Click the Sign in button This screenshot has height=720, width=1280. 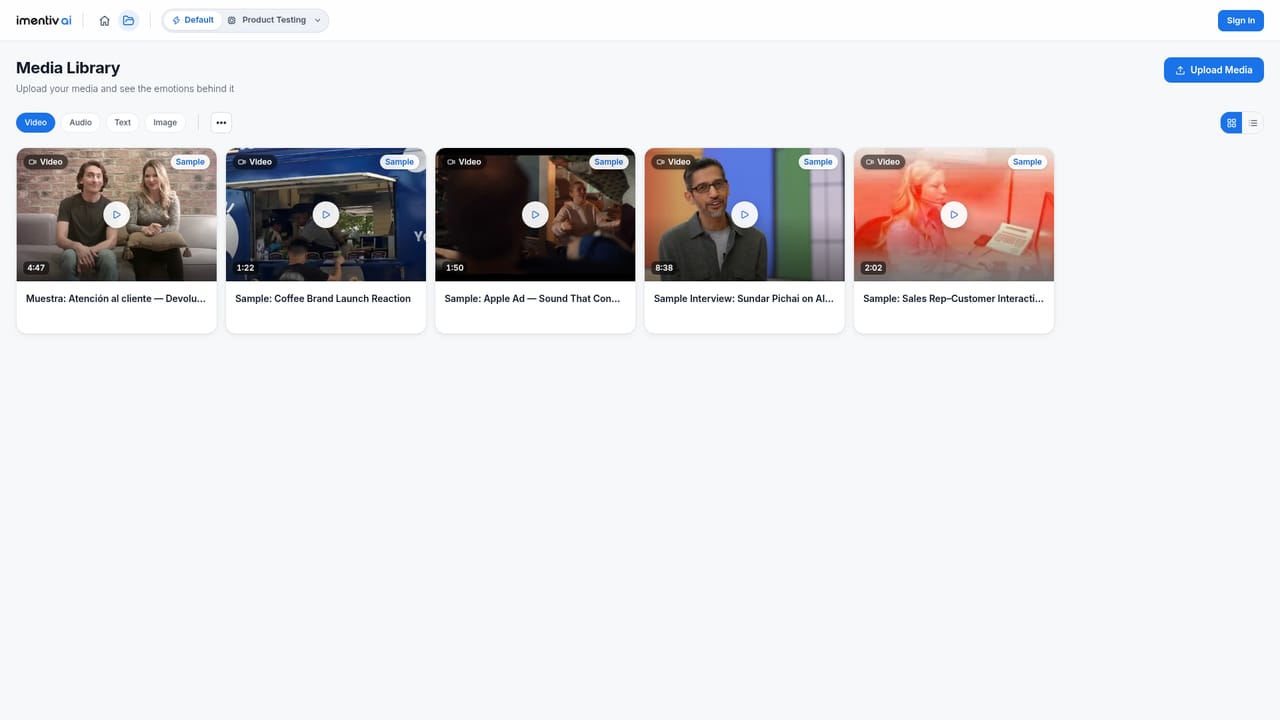(x=1241, y=20)
